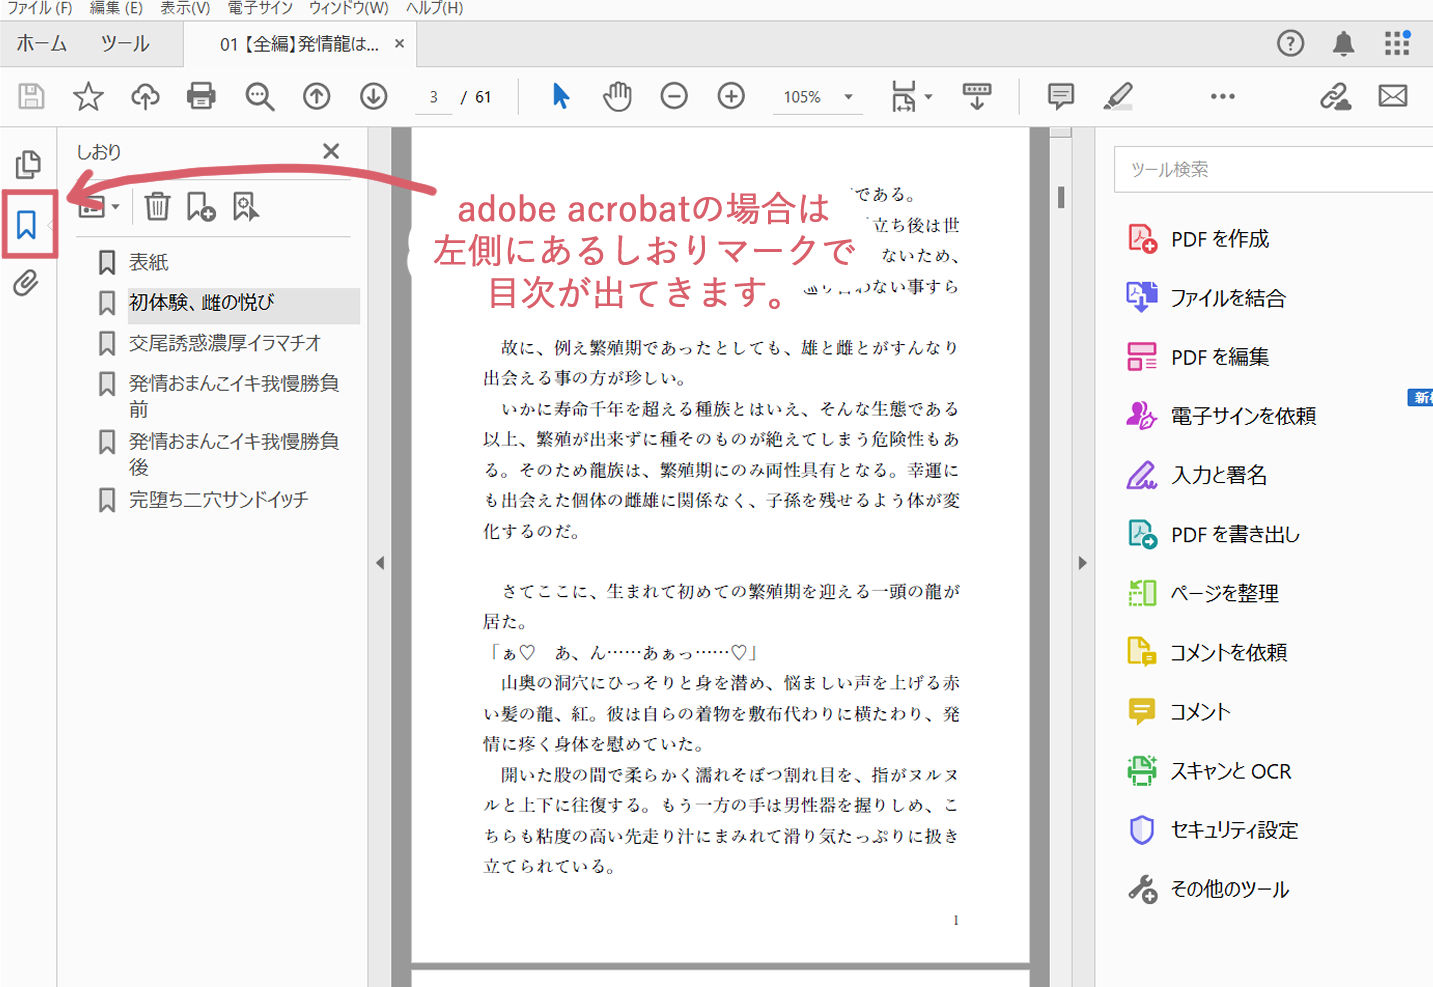Open the 表示(V) menu
Screen dimensions: 1433x987
[x=185, y=8]
